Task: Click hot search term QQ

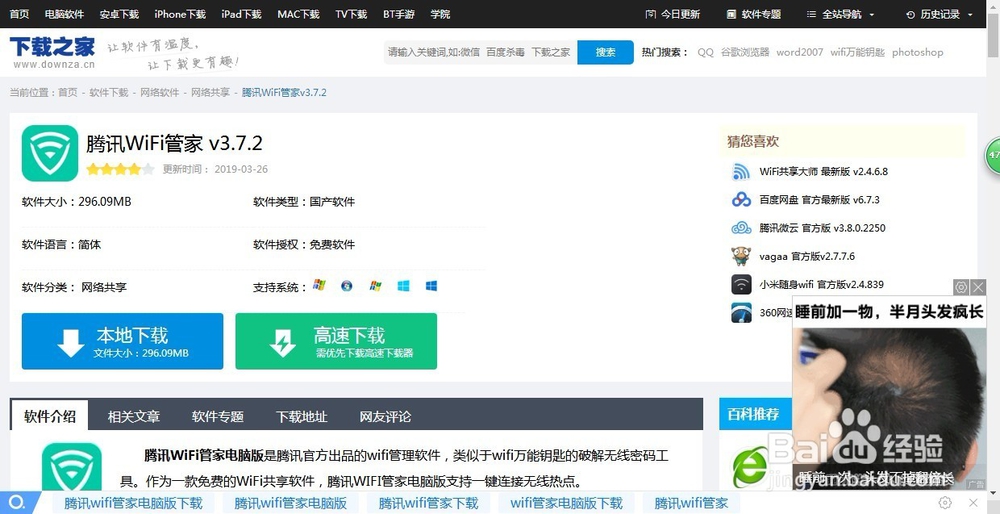Action: pos(705,52)
